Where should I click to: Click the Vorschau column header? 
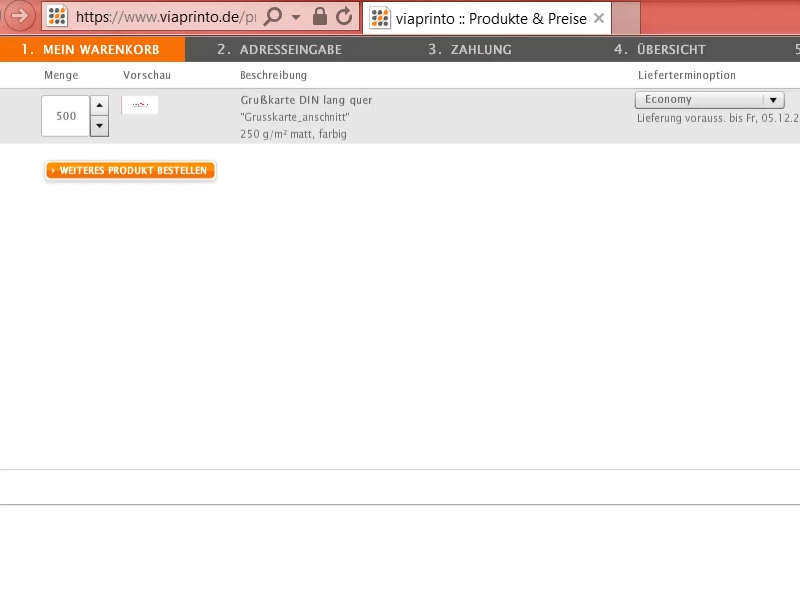147,75
